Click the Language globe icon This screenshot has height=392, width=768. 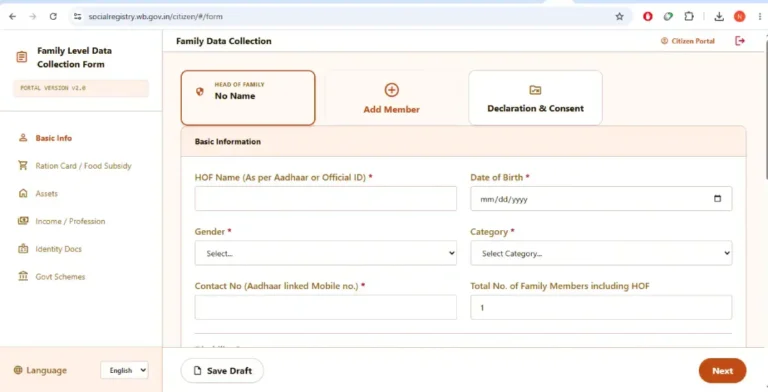[x=18, y=370]
